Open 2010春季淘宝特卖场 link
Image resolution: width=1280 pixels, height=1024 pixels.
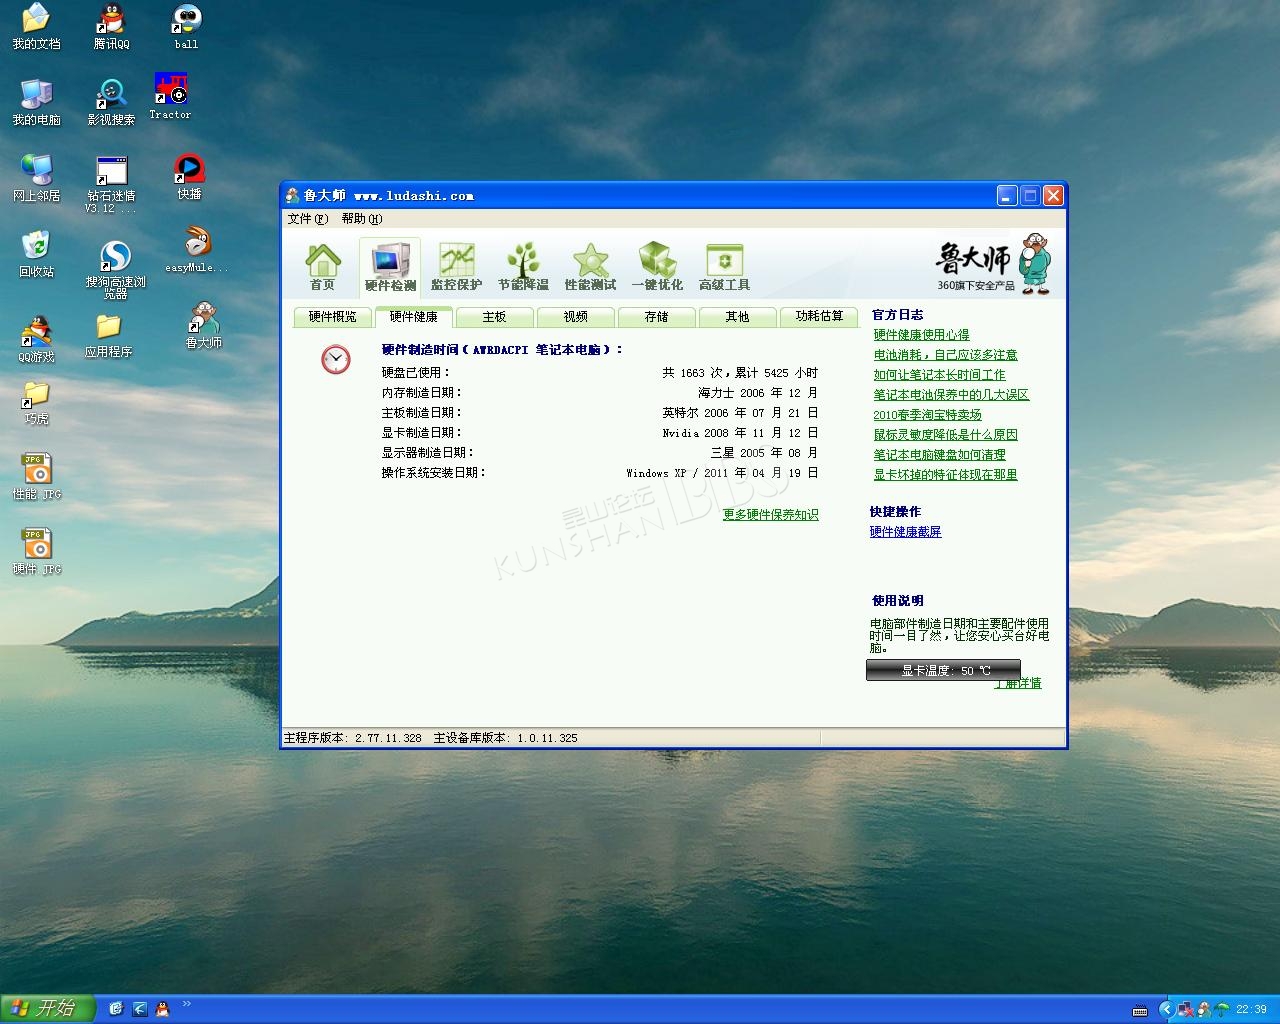coord(927,415)
